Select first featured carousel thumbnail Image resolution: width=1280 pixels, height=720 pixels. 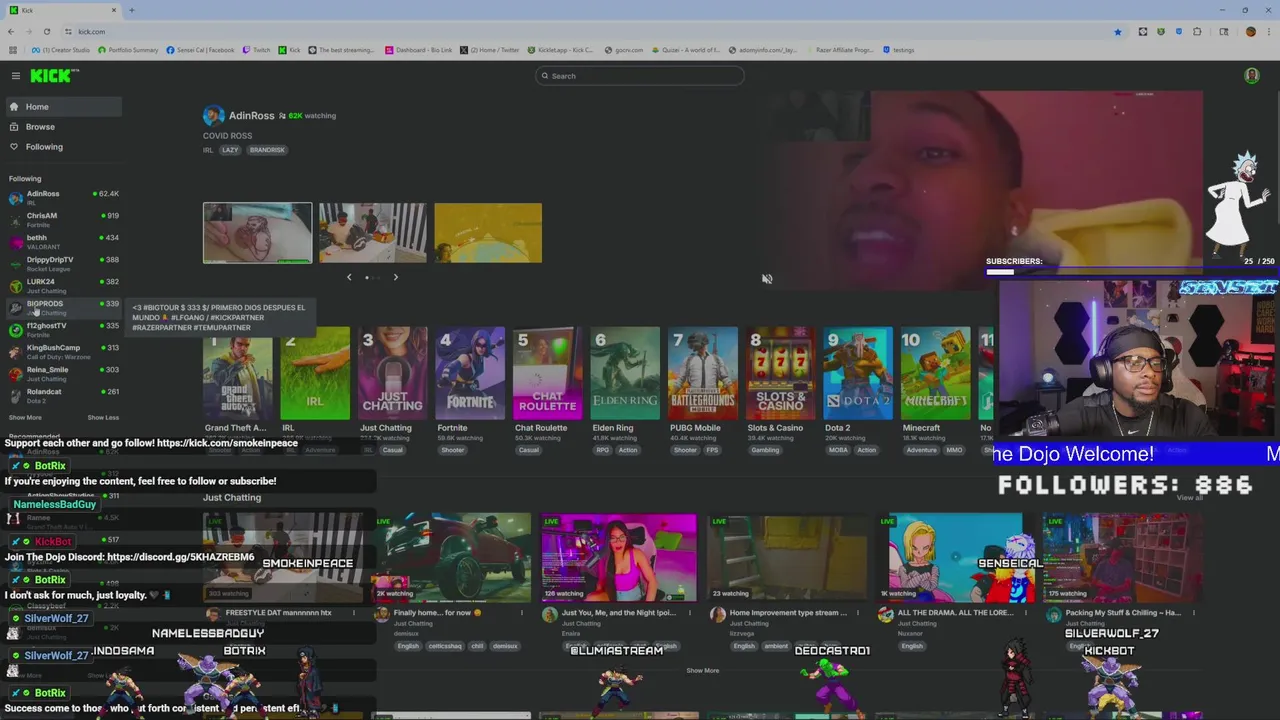(x=258, y=233)
